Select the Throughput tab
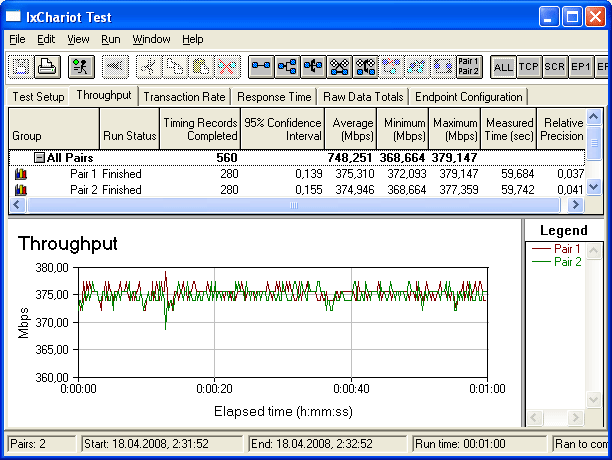The image size is (612, 460). click(104, 95)
